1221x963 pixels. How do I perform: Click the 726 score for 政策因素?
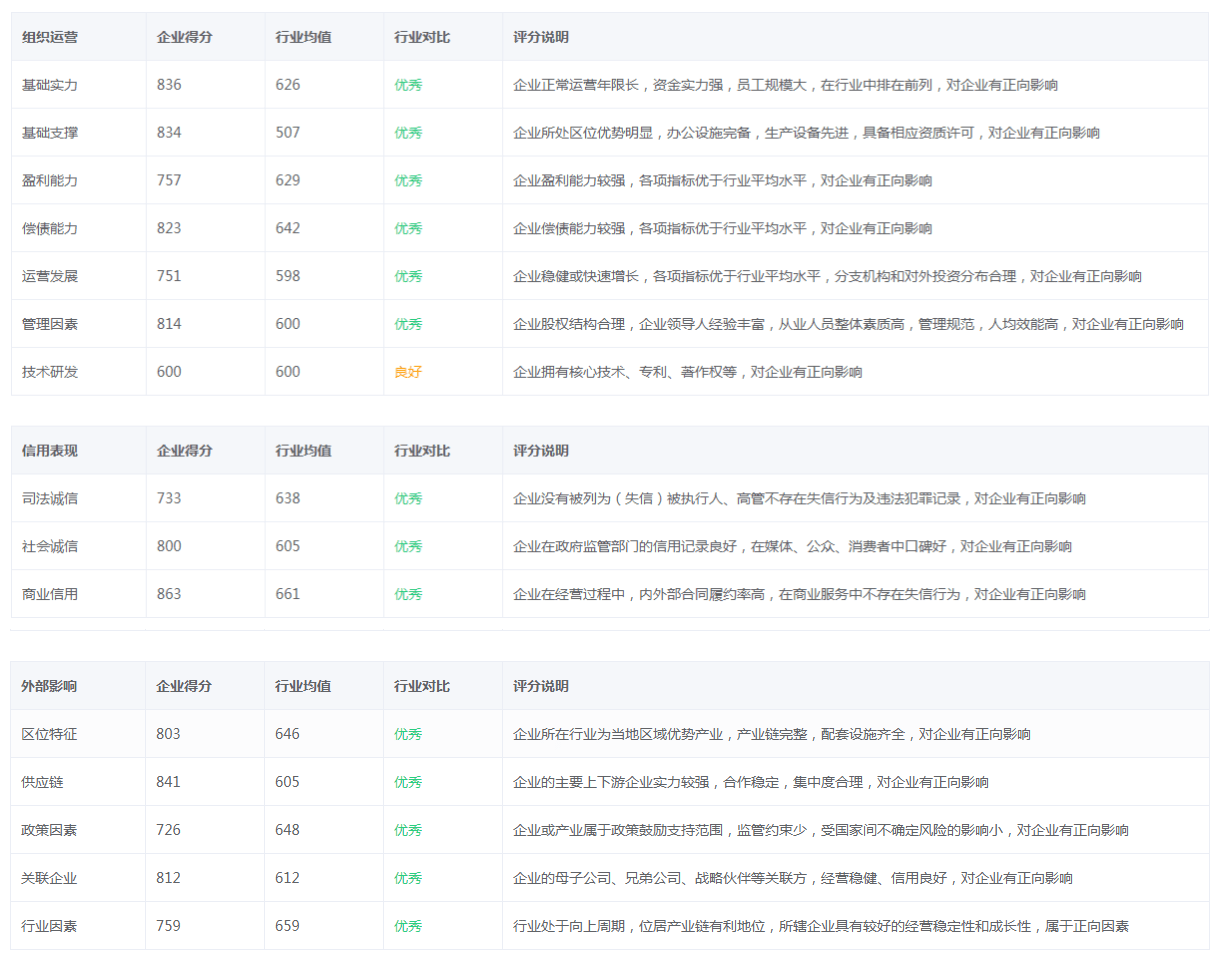point(168,831)
